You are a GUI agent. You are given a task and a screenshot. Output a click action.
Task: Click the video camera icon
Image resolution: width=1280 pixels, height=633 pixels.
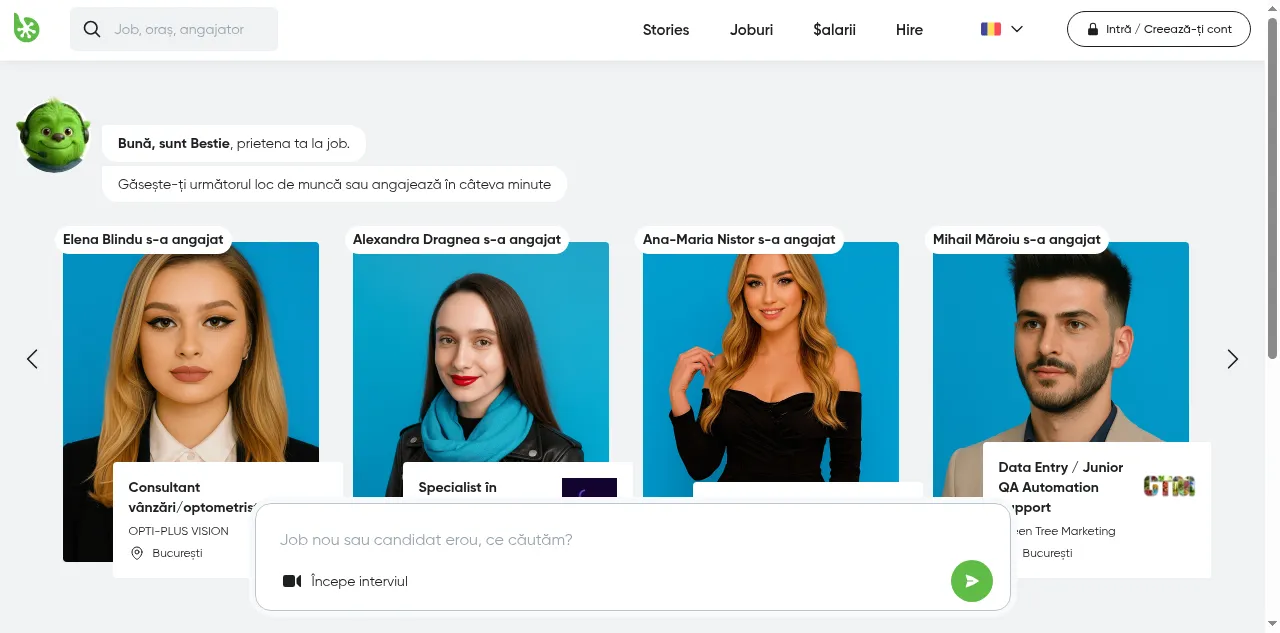(x=292, y=581)
